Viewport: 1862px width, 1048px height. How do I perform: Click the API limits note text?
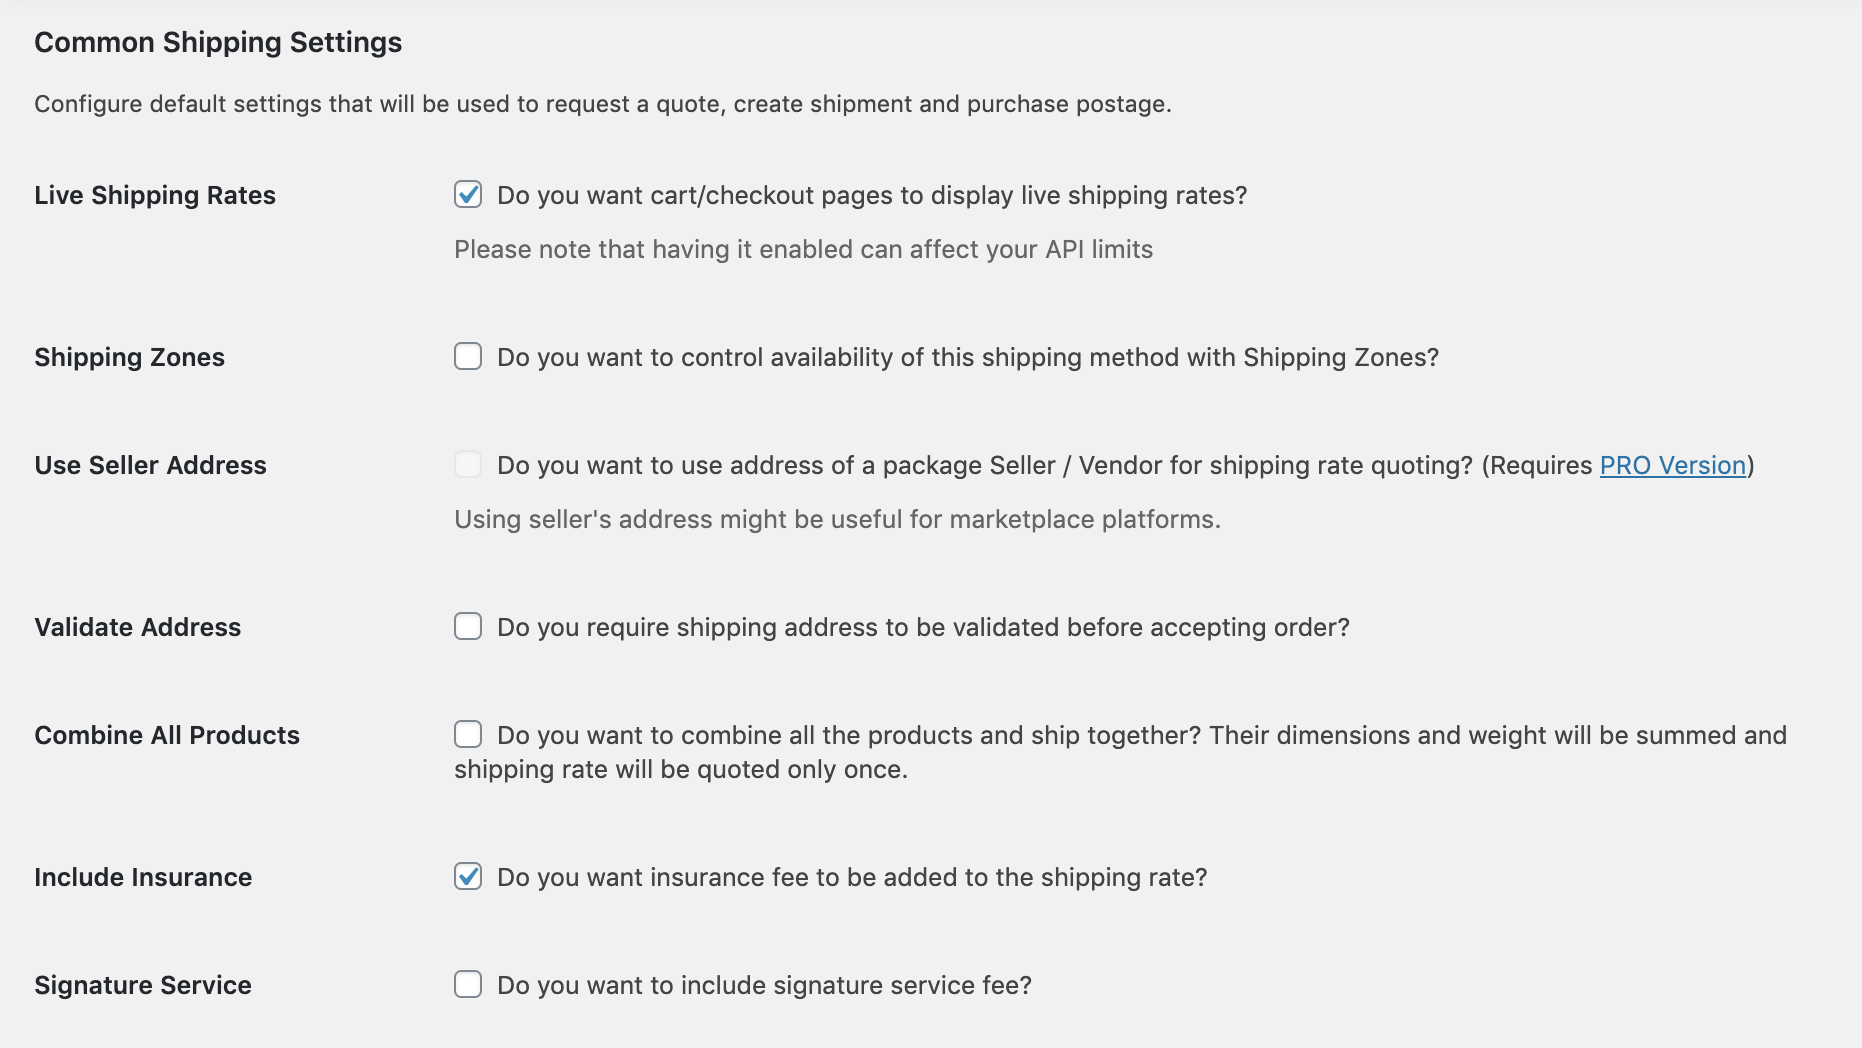tap(803, 249)
